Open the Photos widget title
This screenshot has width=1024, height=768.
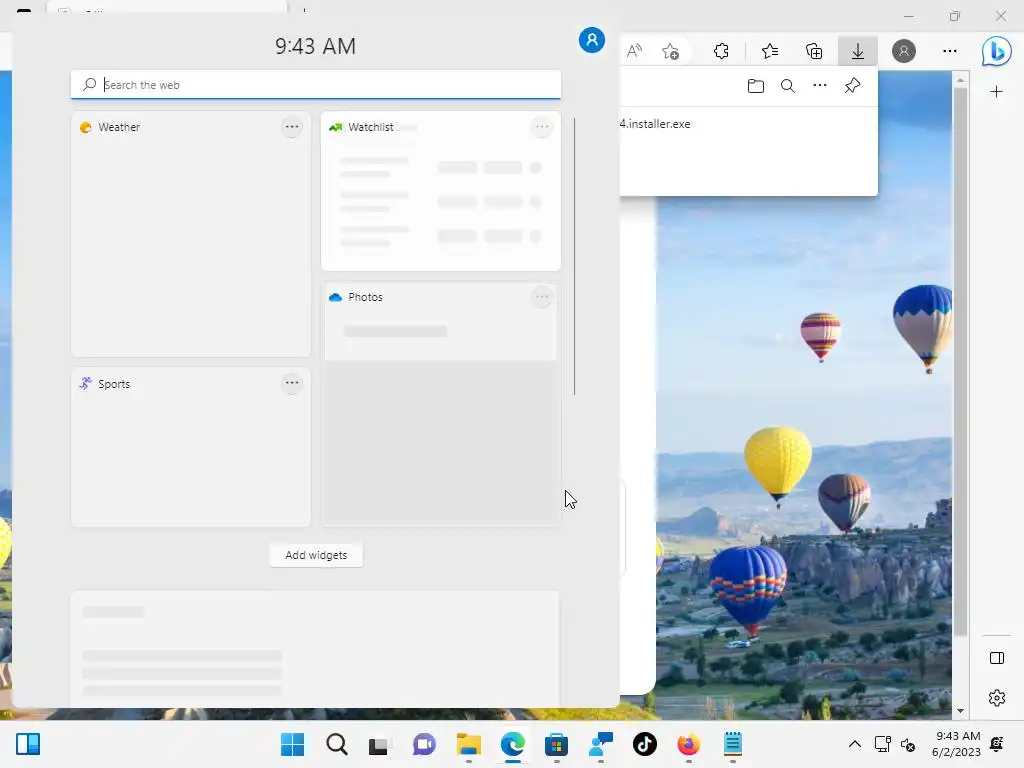pos(365,297)
